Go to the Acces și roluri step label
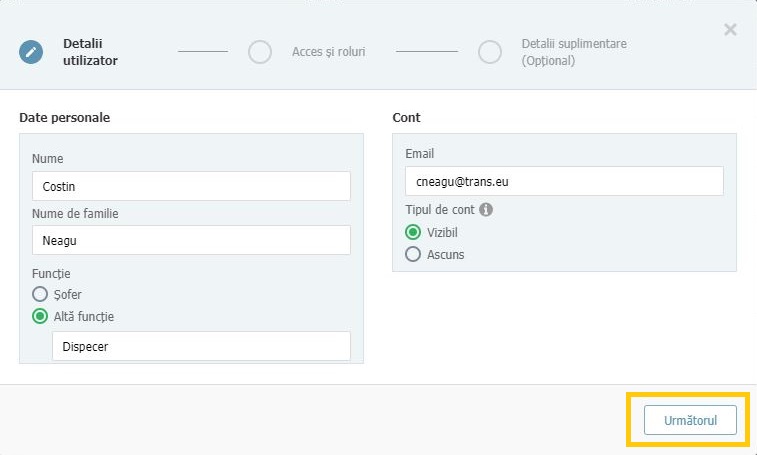 coord(328,52)
